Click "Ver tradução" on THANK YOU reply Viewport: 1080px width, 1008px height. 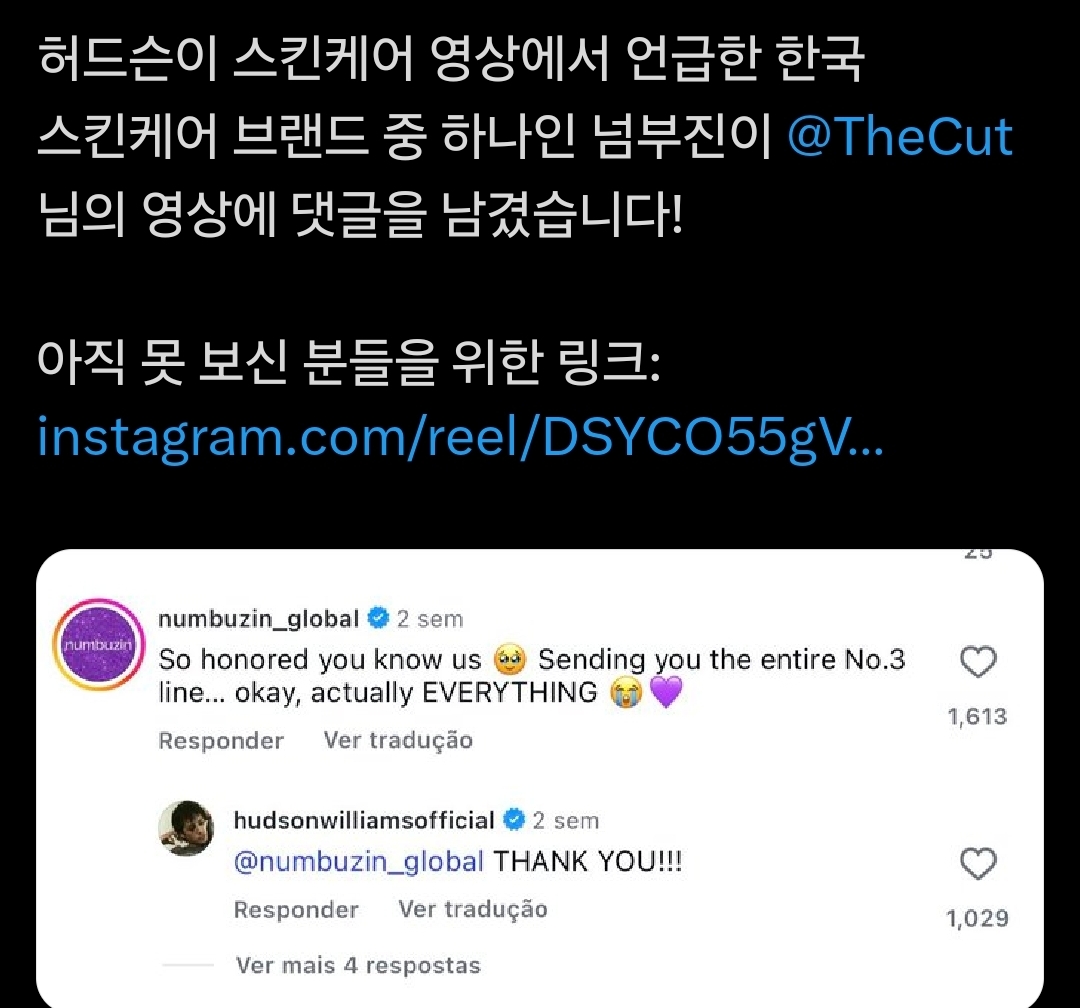pyautogui.click(x=473, y=910)
